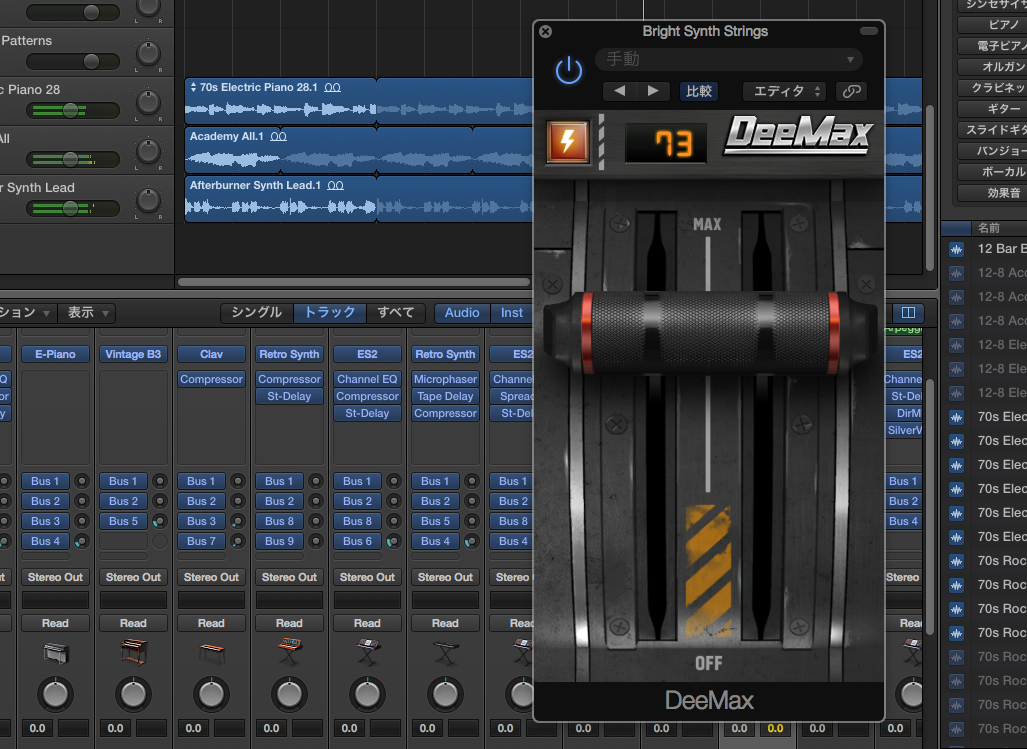
Task: Click the loop icon on 70s Electric Piano 28.1 region
Action: tap(333, 88)
